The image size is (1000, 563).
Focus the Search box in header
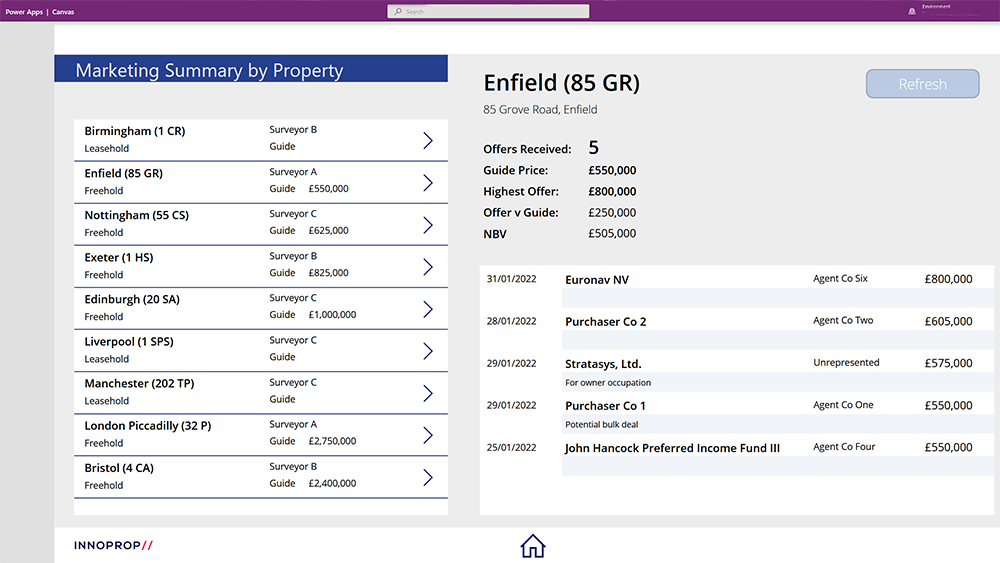tap(488, 11)
